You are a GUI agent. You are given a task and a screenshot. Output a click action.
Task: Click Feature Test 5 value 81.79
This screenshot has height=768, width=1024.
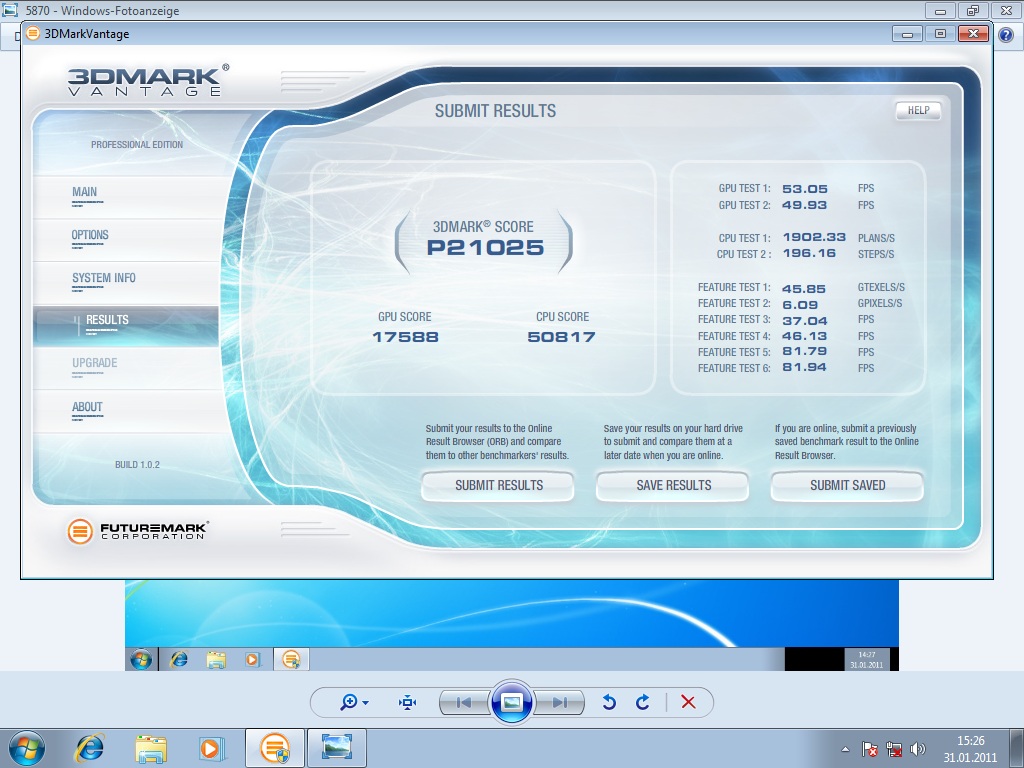(x=805, y=351)
